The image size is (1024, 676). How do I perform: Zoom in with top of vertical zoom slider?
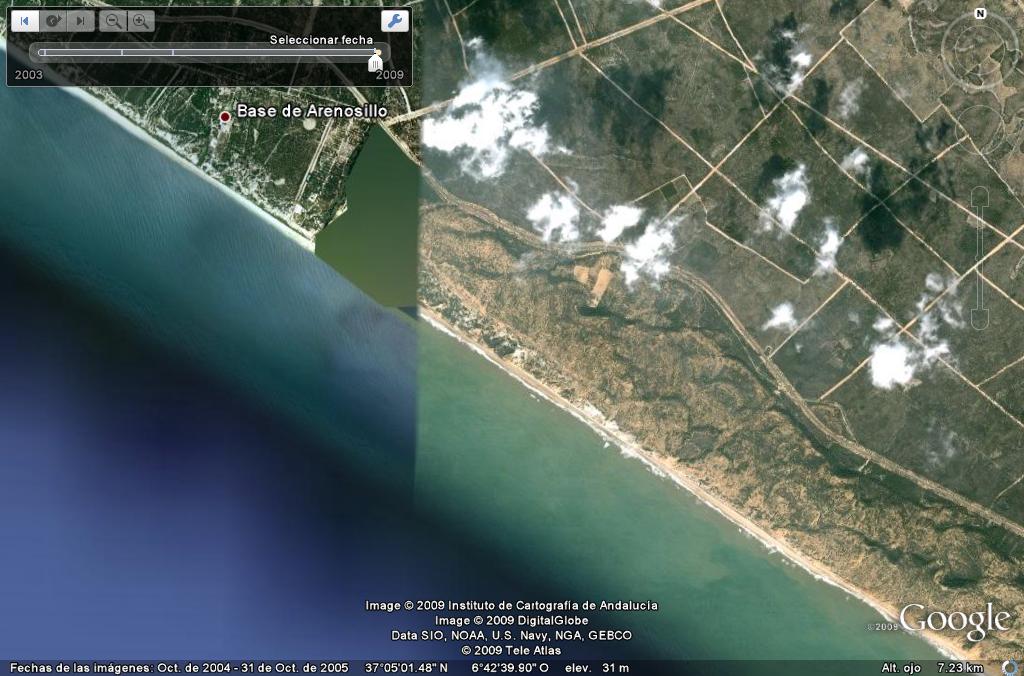[980, 195]
